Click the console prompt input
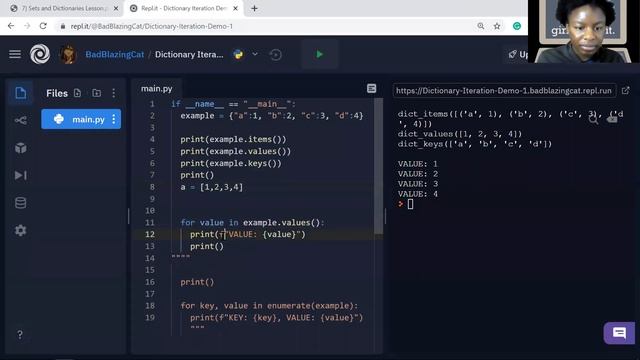640x360 pixels. click(x=410, y=204)
